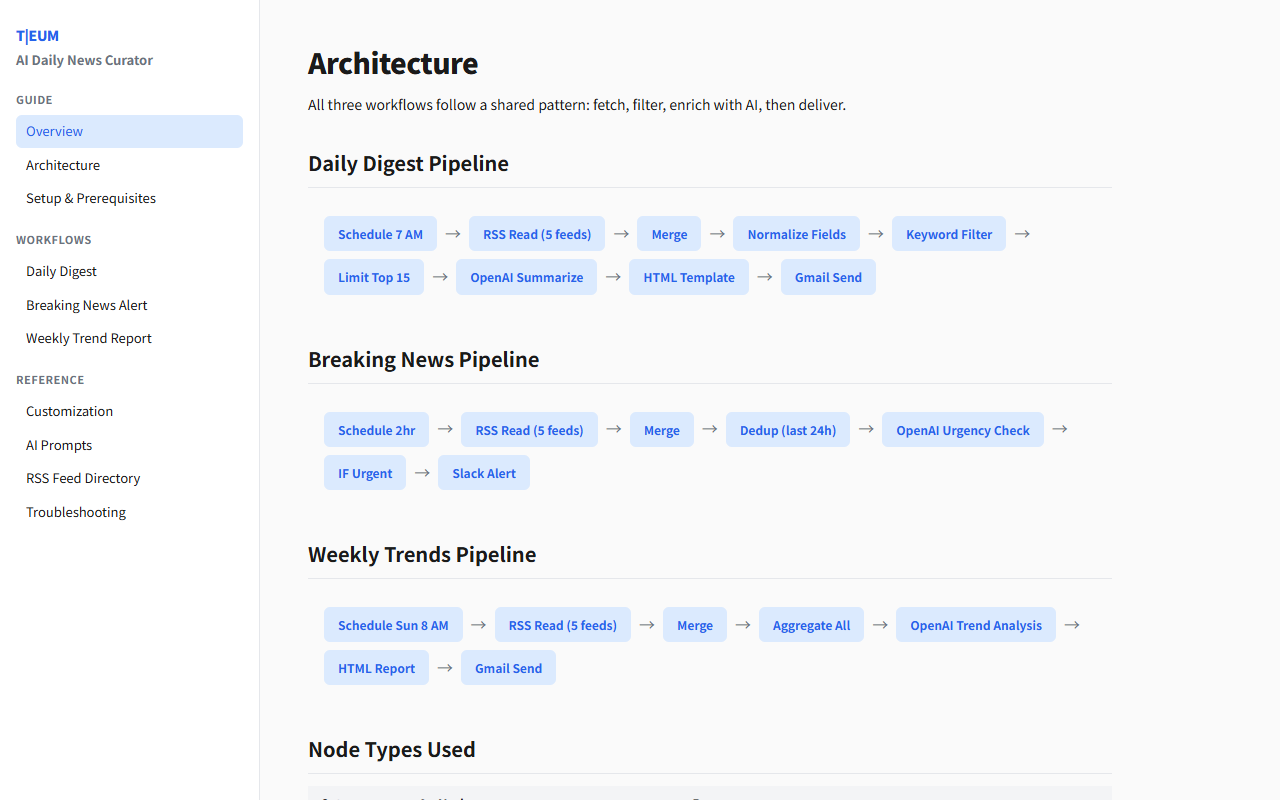Click the Aggregate All node in Weekly Trends
Viewport: 1280px width, 800px height.
tap(811, 624)
